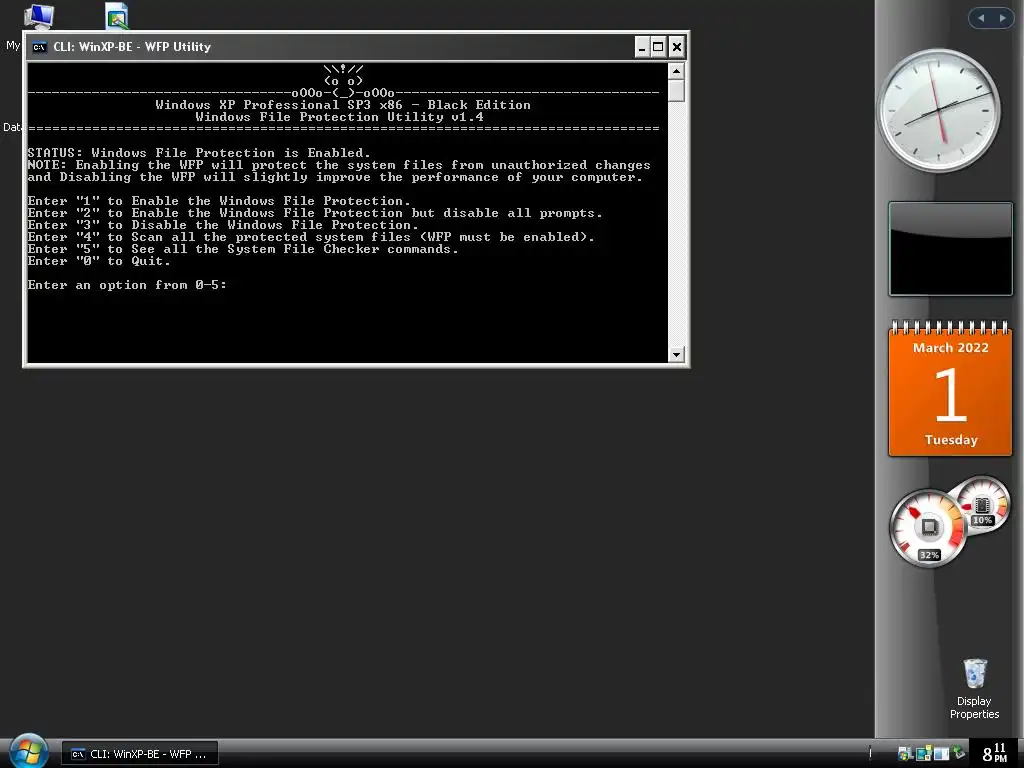Maximize the WFP Utility window
Image resolution: width=1024 pixels, height=768 pixels.
pyautogui.click(x=658, y=47)
